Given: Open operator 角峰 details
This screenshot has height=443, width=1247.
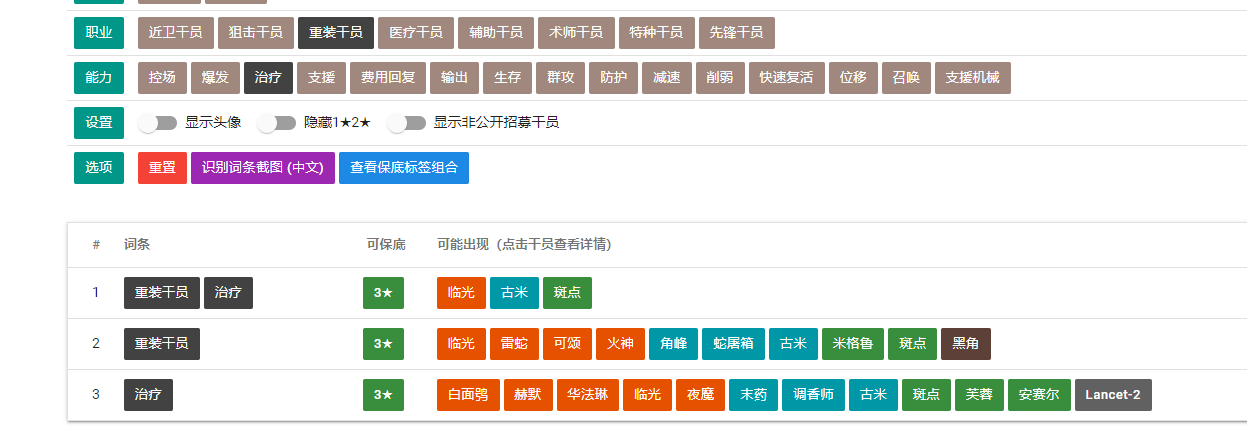Looking at the screenshot, I should [x=673, y=344].
